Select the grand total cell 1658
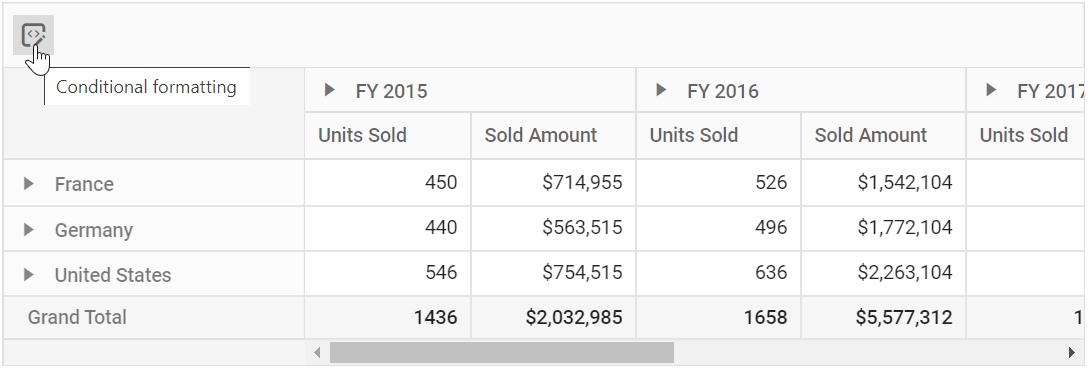This screenshot has width=1088, height=368. coord(718,318)
